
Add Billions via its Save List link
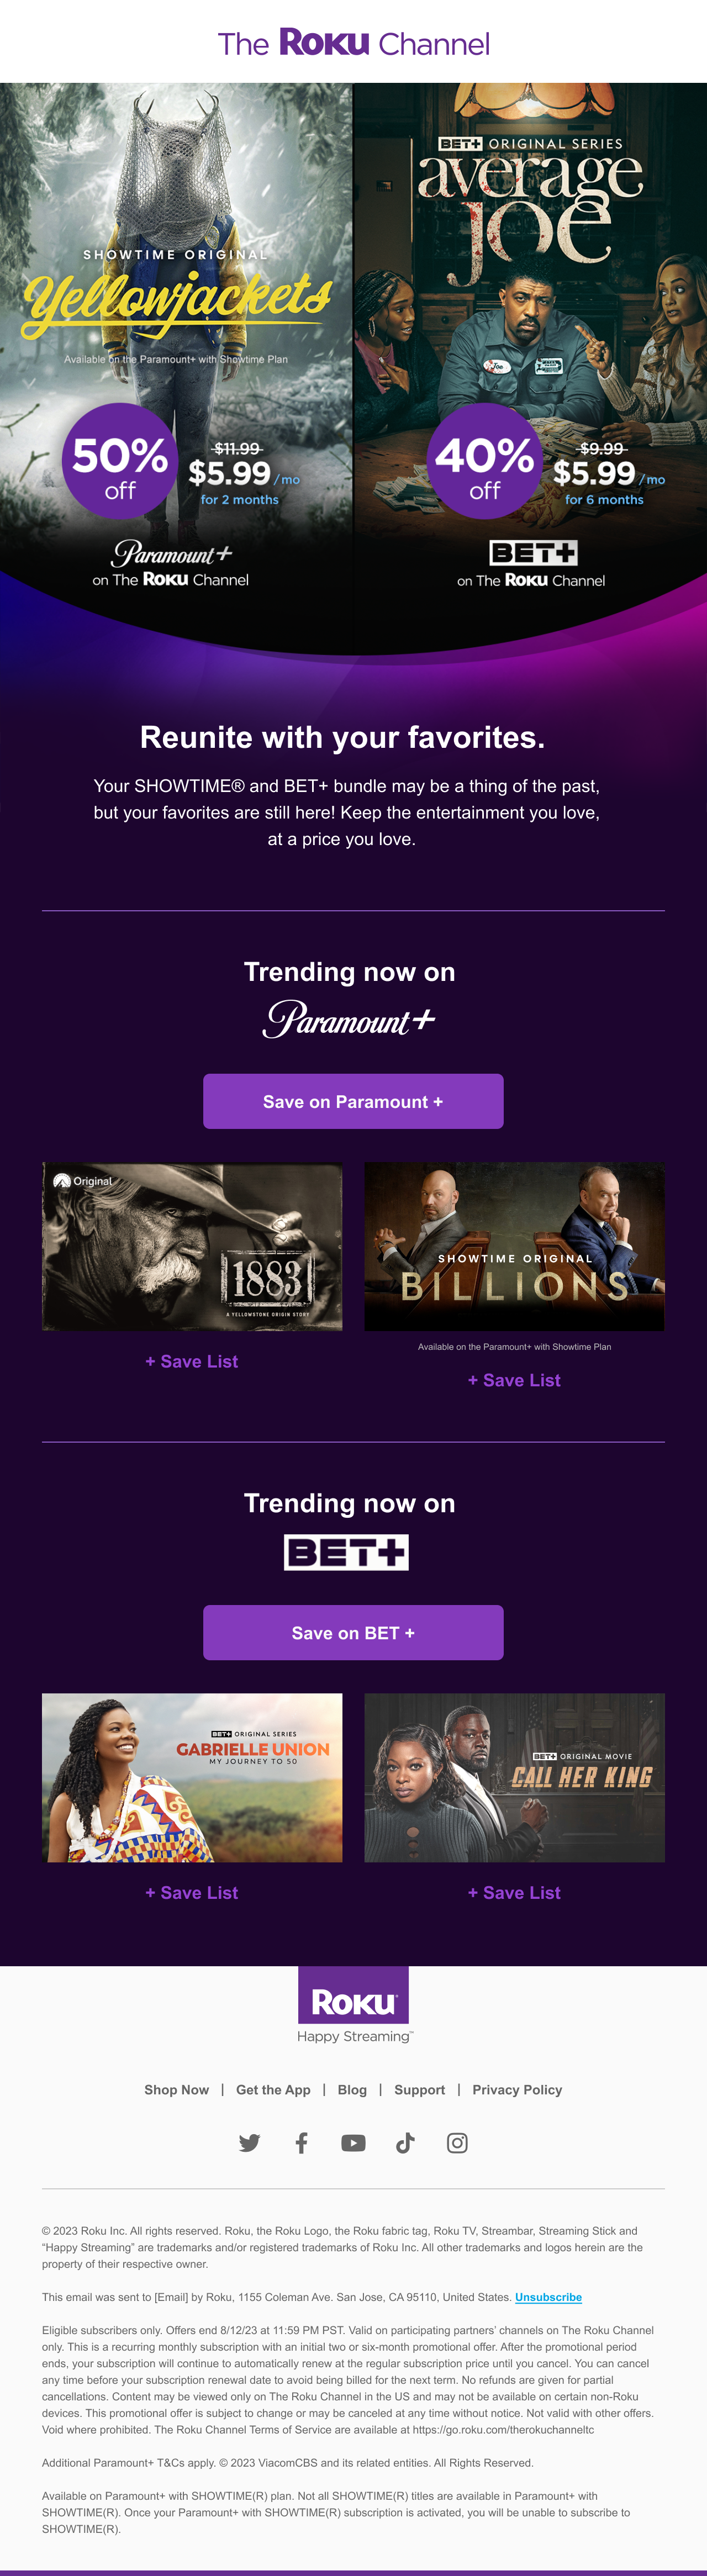[514, 1380]
